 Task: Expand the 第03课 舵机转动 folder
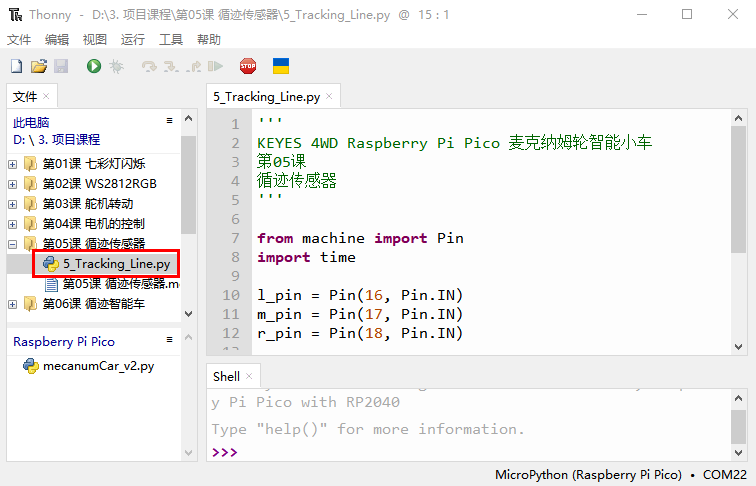point(13,204)
